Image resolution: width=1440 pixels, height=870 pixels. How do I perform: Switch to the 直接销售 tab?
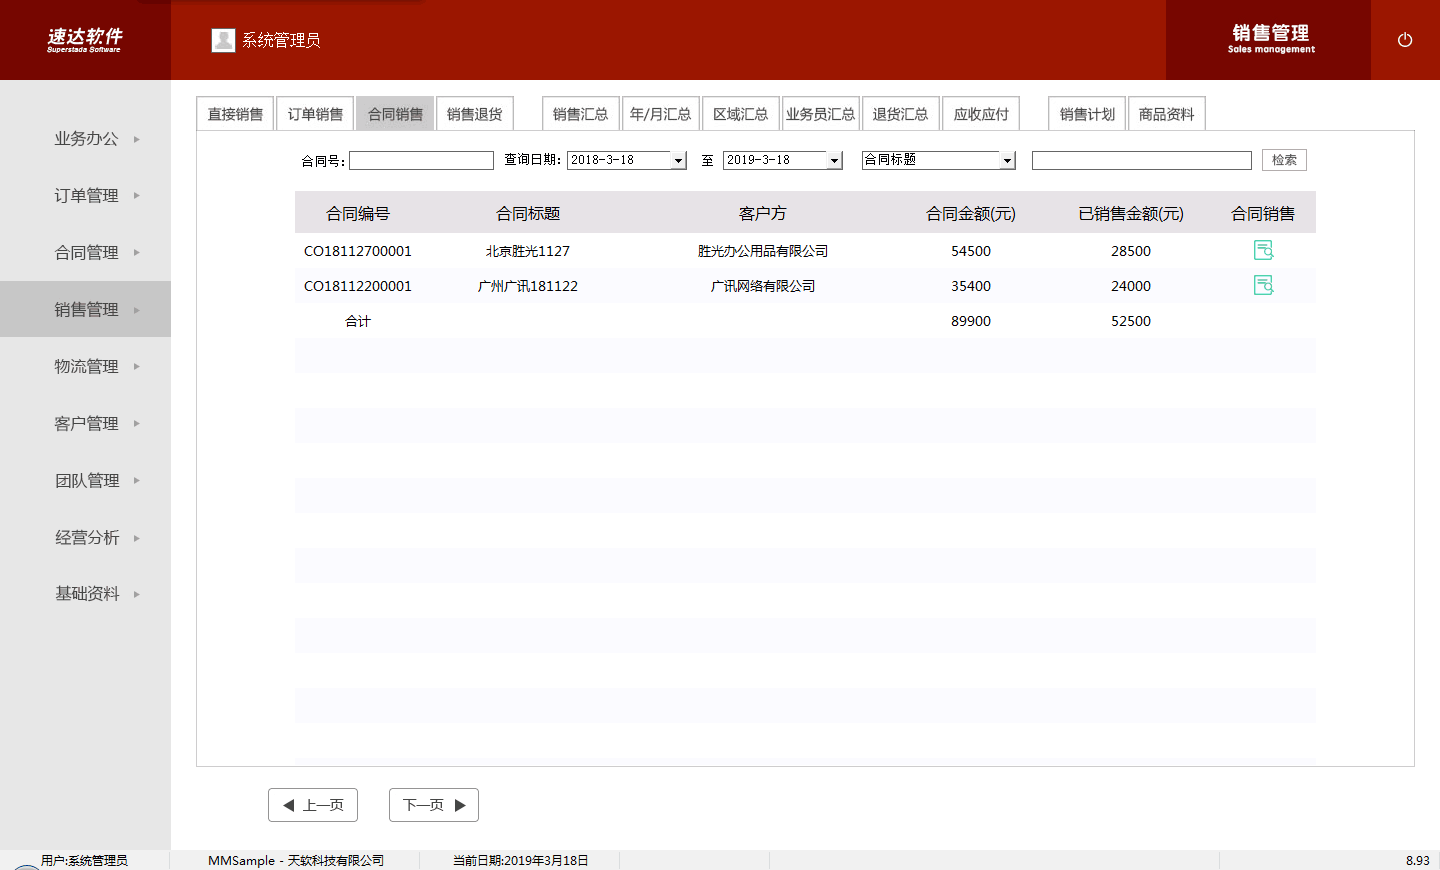pyautogui.click(x=235, y=114)
